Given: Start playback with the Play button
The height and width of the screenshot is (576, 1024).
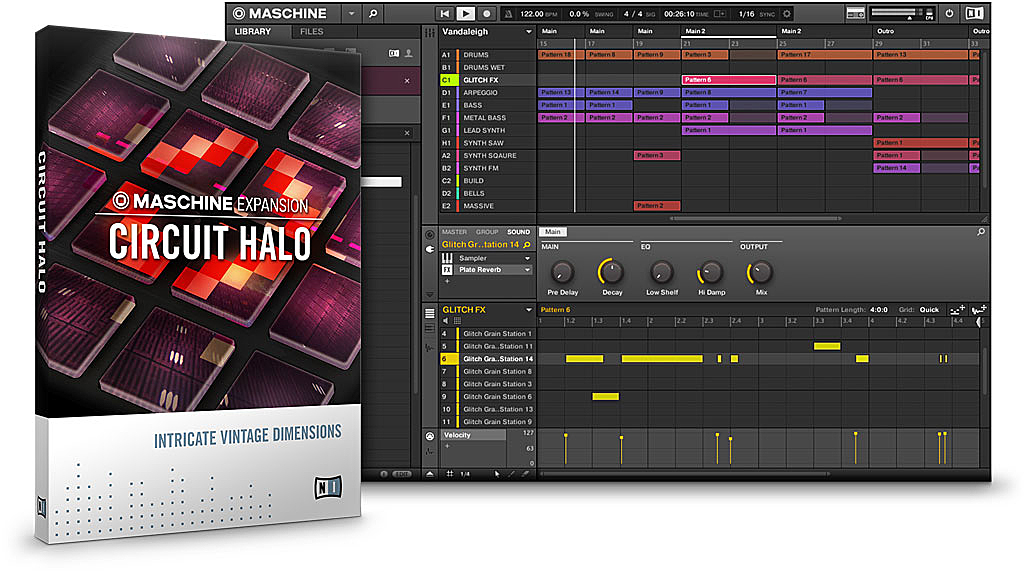Looking at the screenshot, I should click(465, 13).
